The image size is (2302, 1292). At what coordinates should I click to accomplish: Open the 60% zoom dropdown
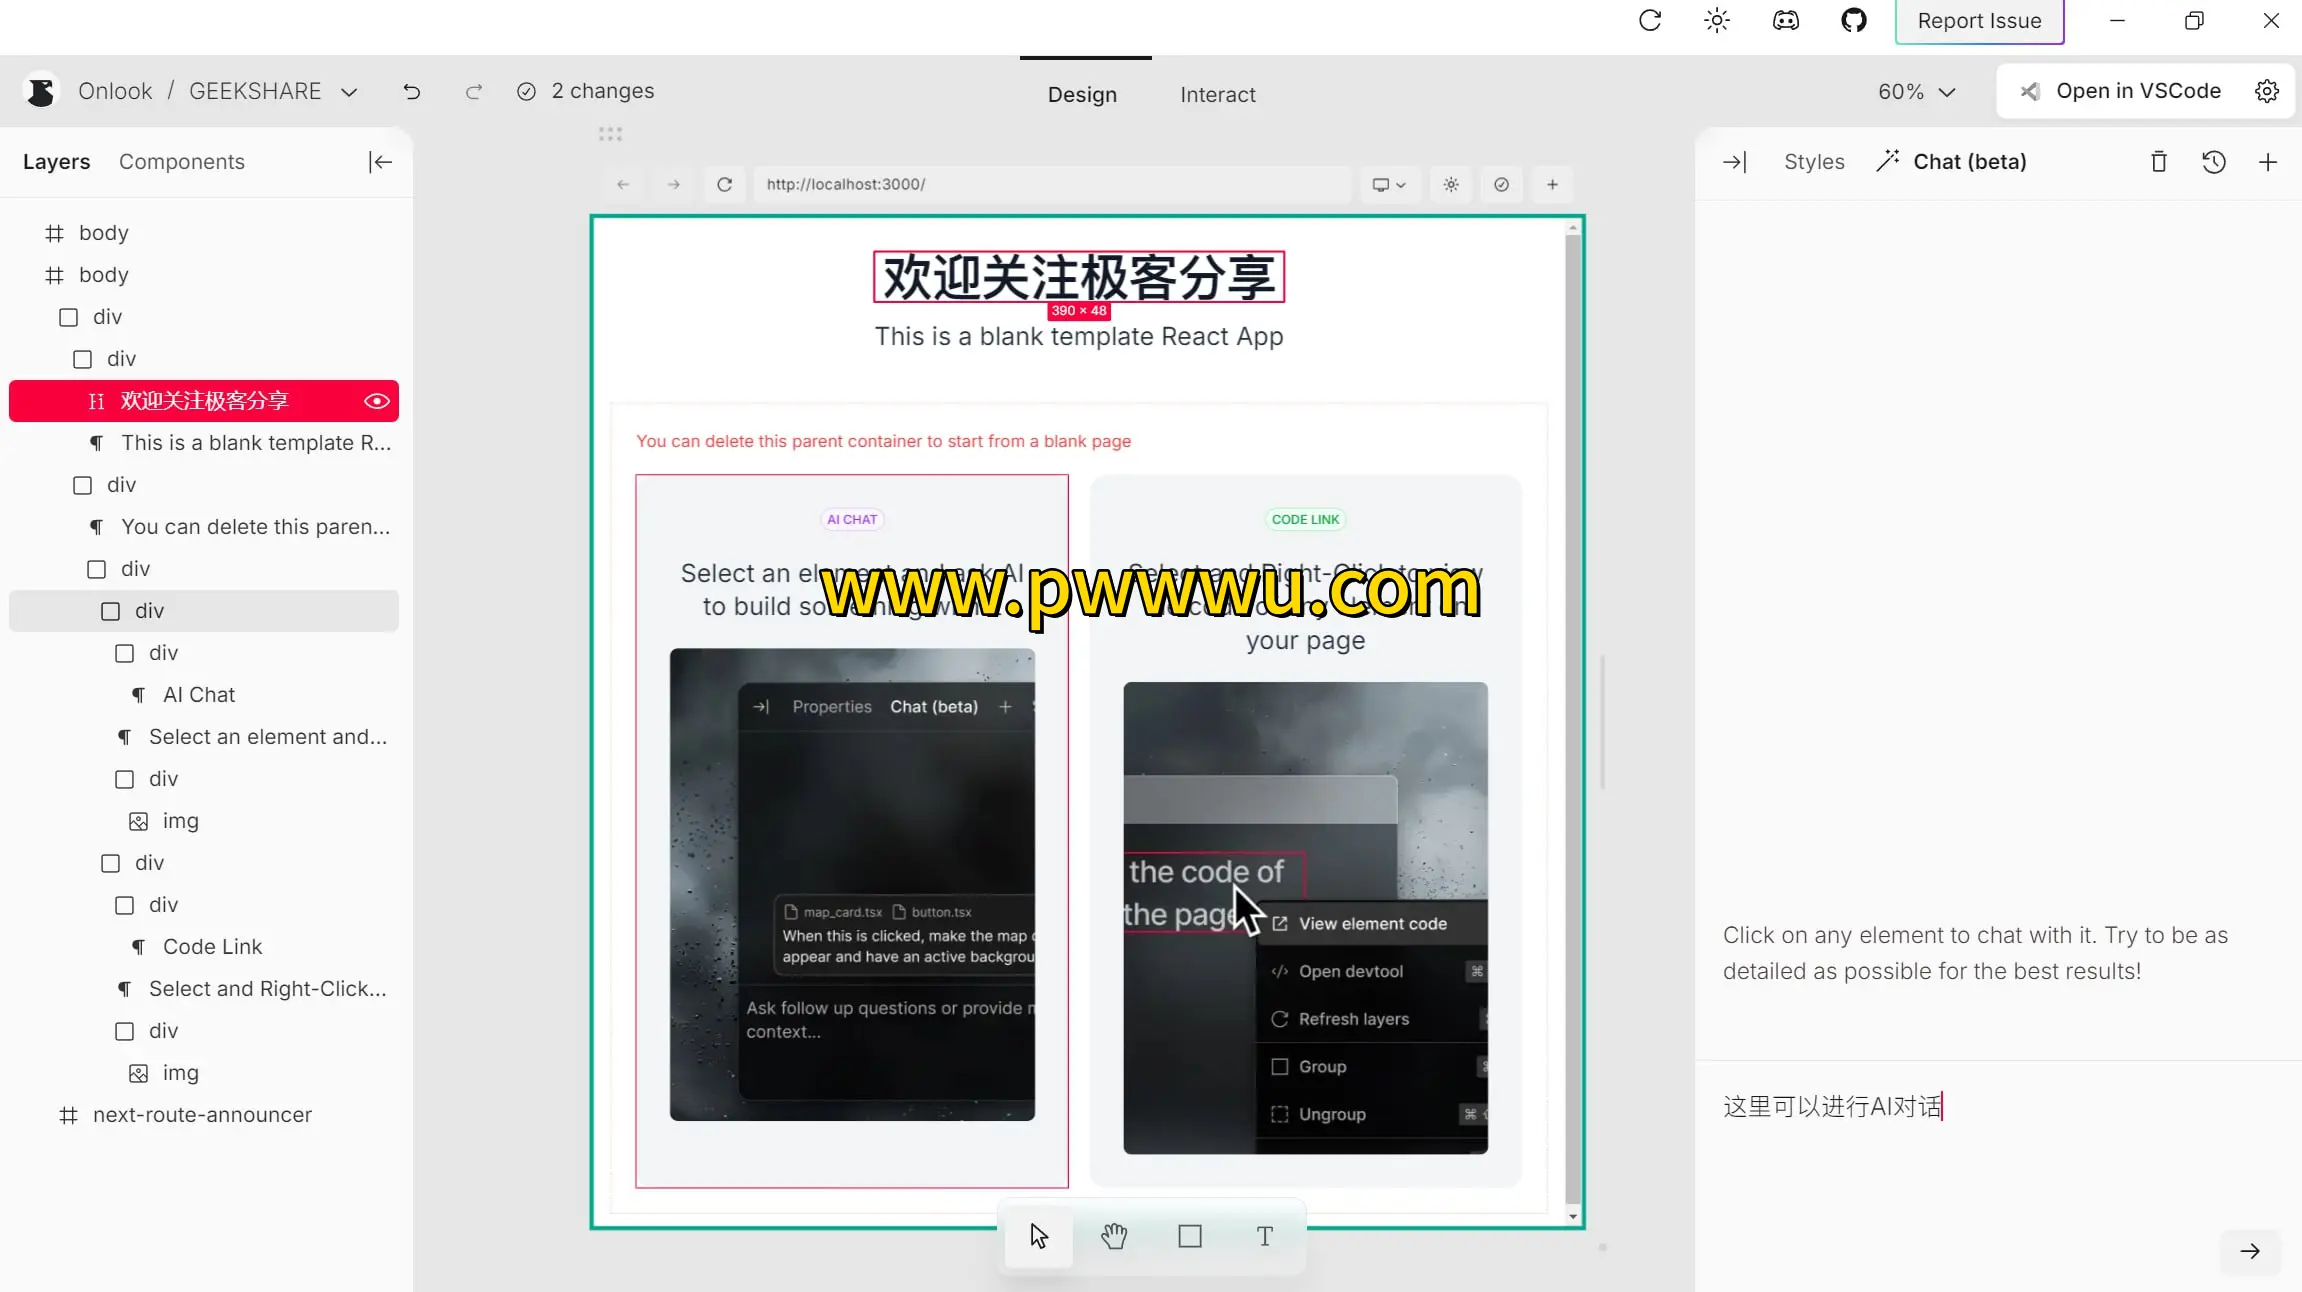(1916, 92)
